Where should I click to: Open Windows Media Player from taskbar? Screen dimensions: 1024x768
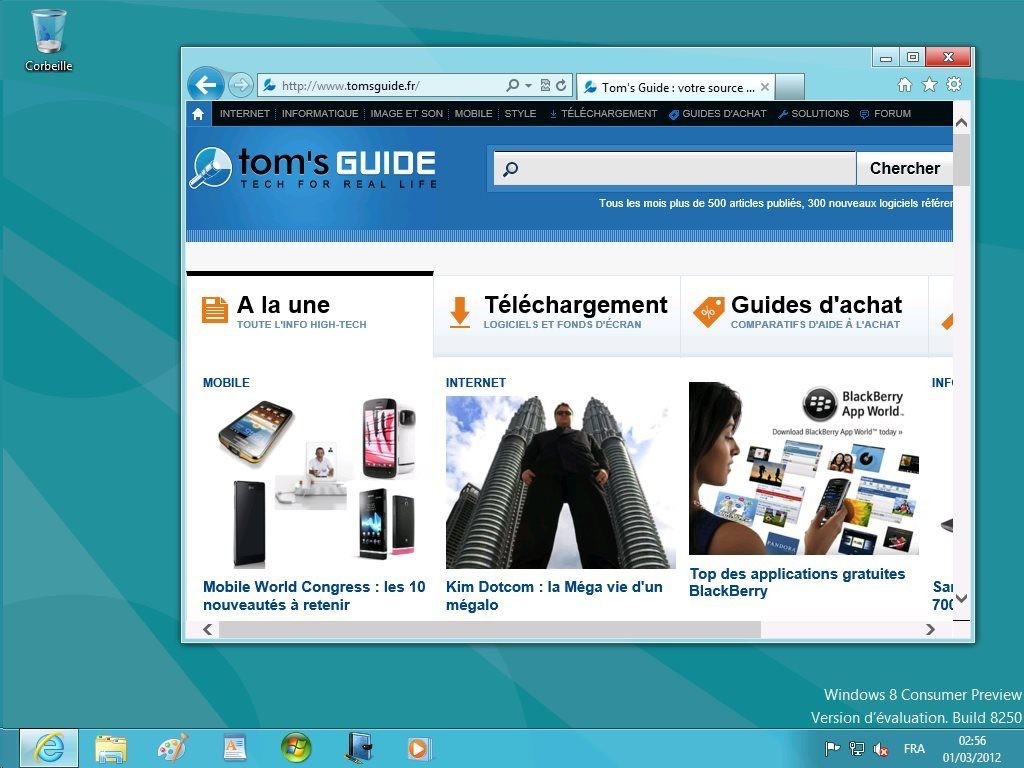419,748
